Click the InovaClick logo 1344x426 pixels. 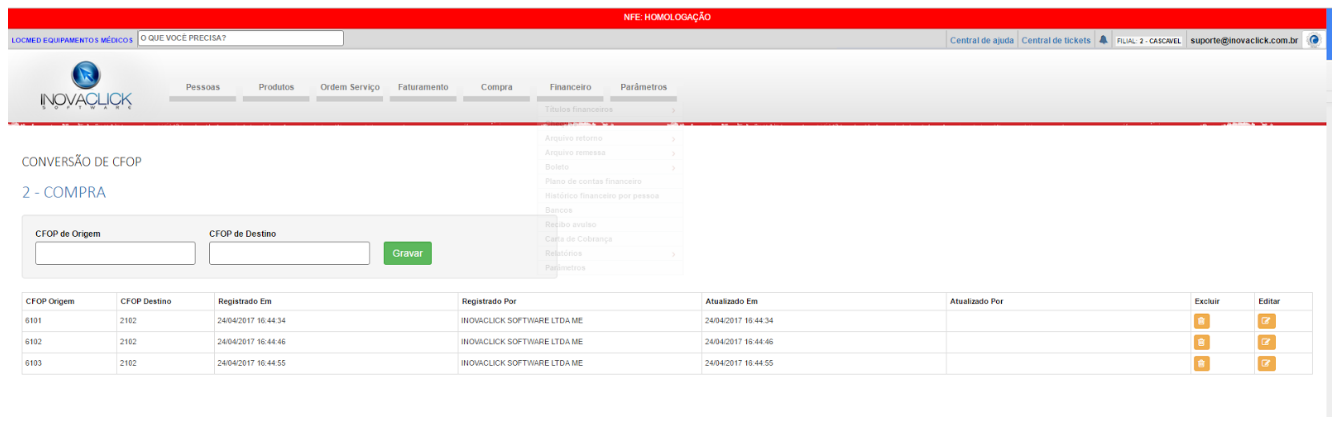[x=86, y=88]
